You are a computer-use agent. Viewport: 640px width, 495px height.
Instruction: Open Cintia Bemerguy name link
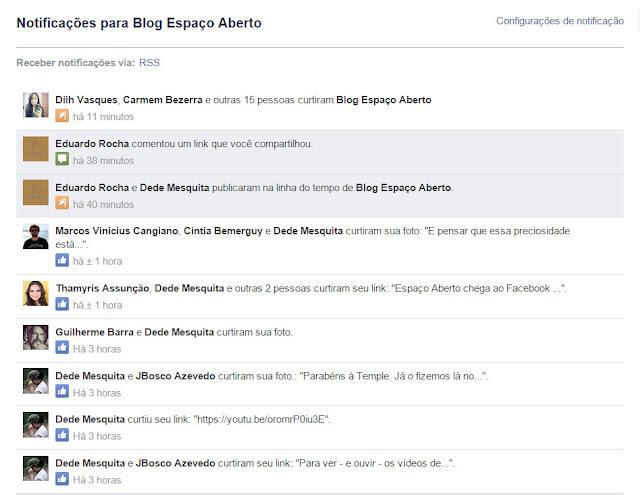pyautogui.click(x=223, y=231)
